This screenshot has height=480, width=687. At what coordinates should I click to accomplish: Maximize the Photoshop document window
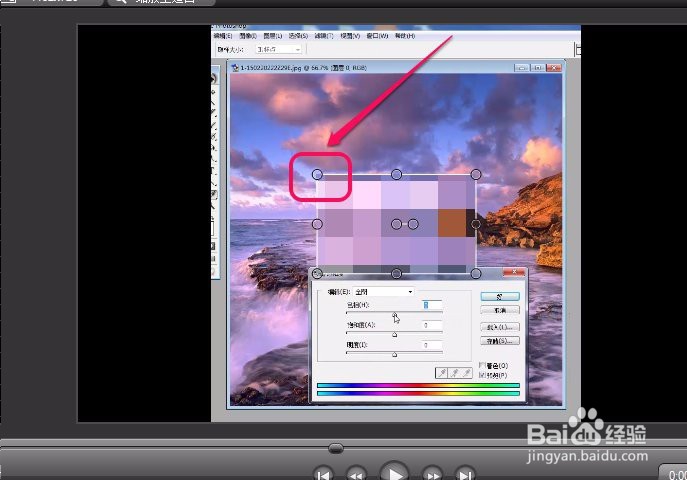coord(538,68)
